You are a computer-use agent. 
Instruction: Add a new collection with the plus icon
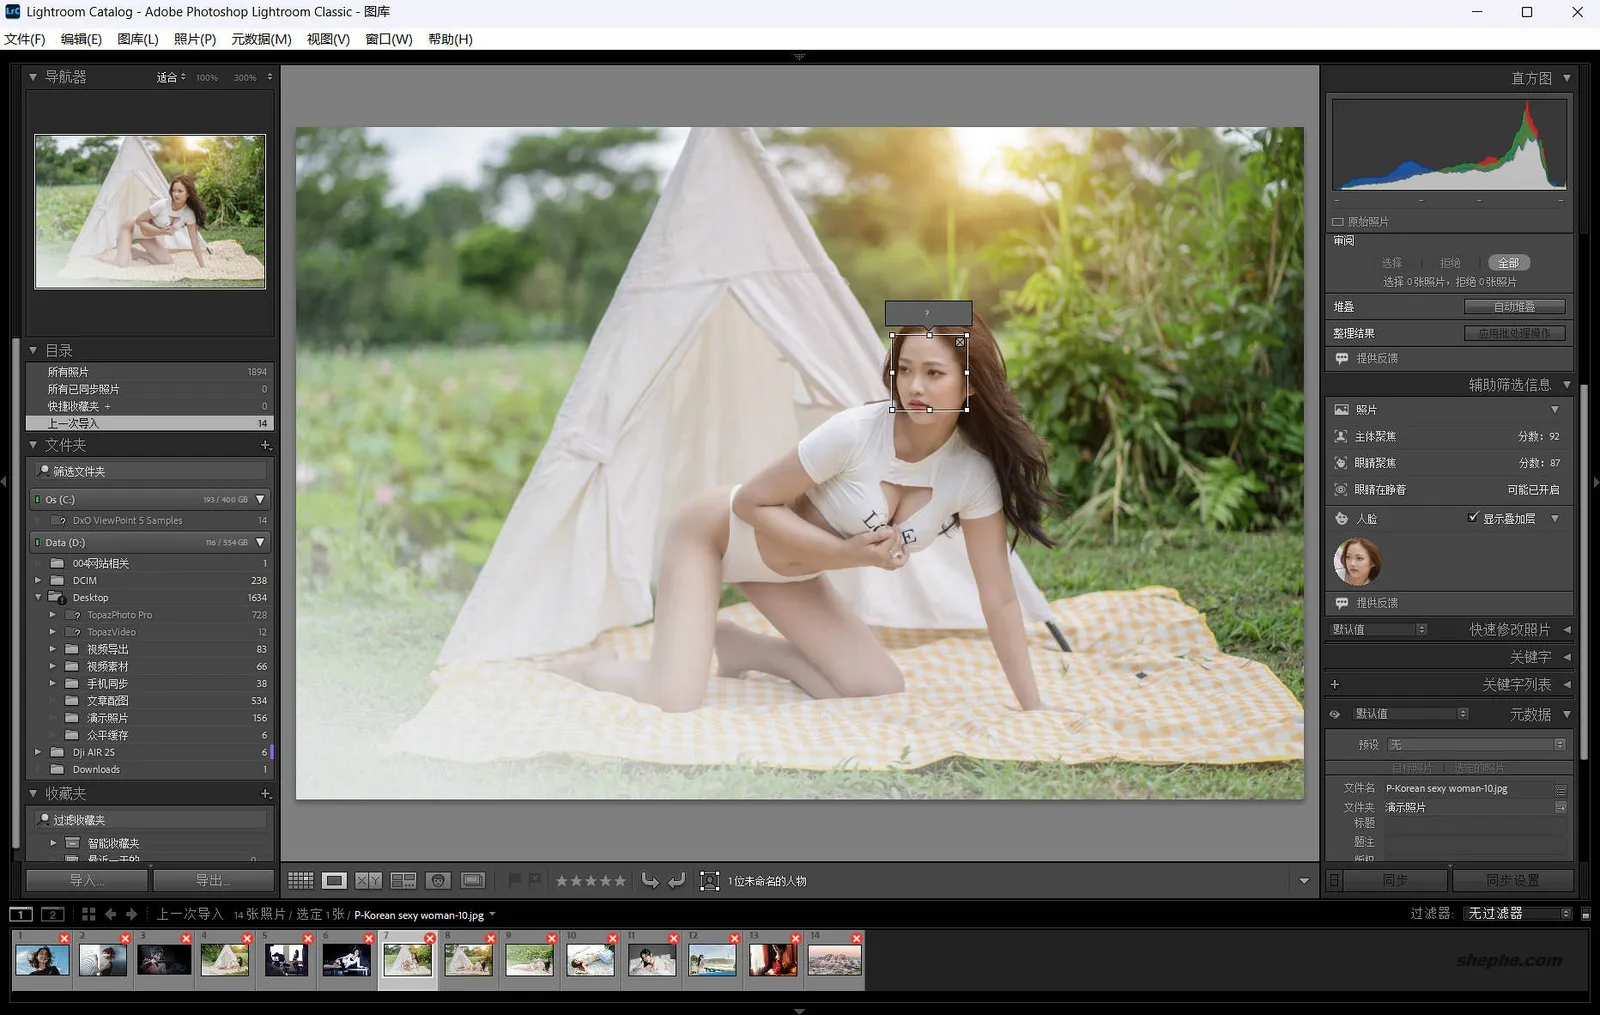point(265,793)
